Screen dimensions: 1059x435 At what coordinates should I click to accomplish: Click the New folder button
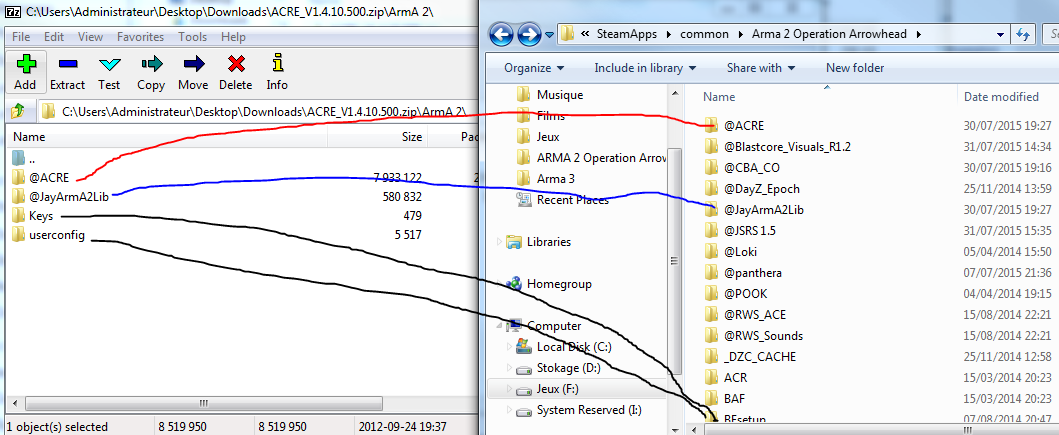click(855, 68)
